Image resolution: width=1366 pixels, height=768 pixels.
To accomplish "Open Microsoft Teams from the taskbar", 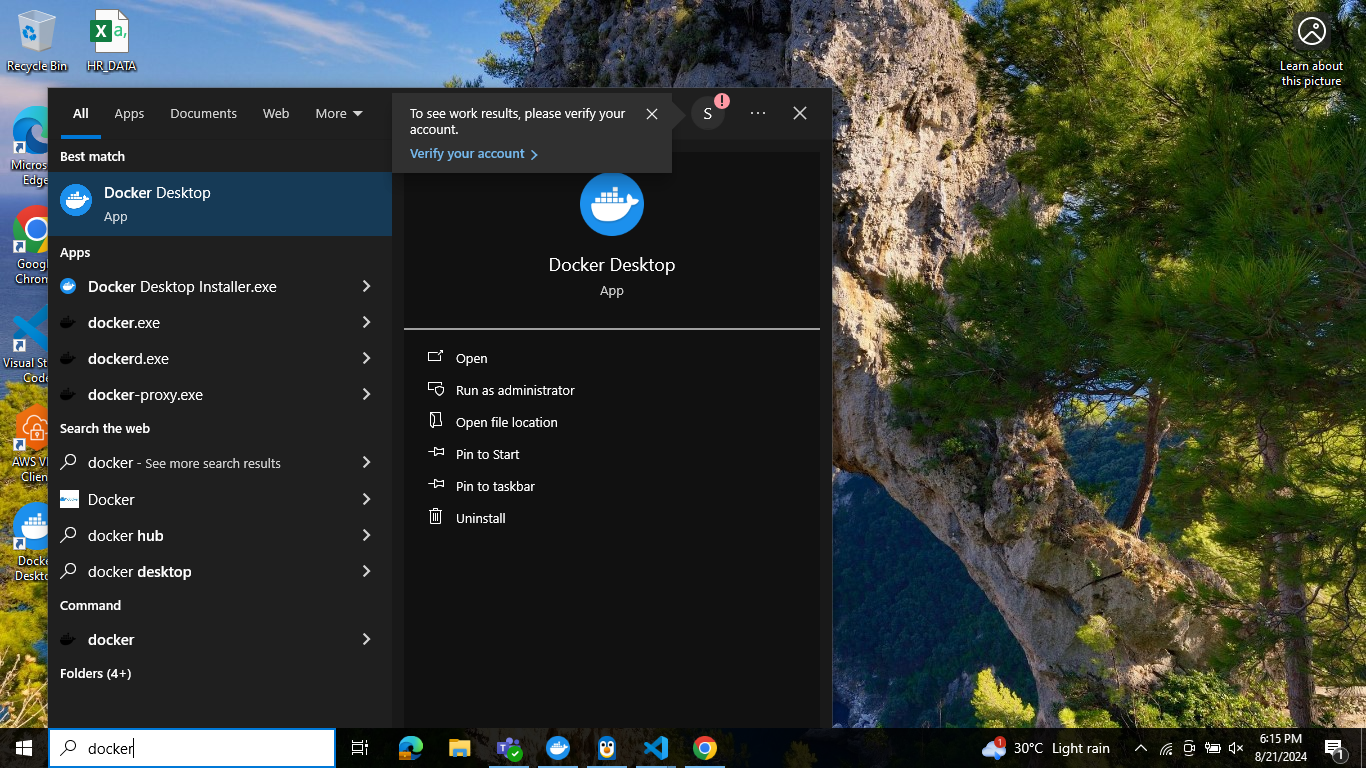I will point(509,748).
